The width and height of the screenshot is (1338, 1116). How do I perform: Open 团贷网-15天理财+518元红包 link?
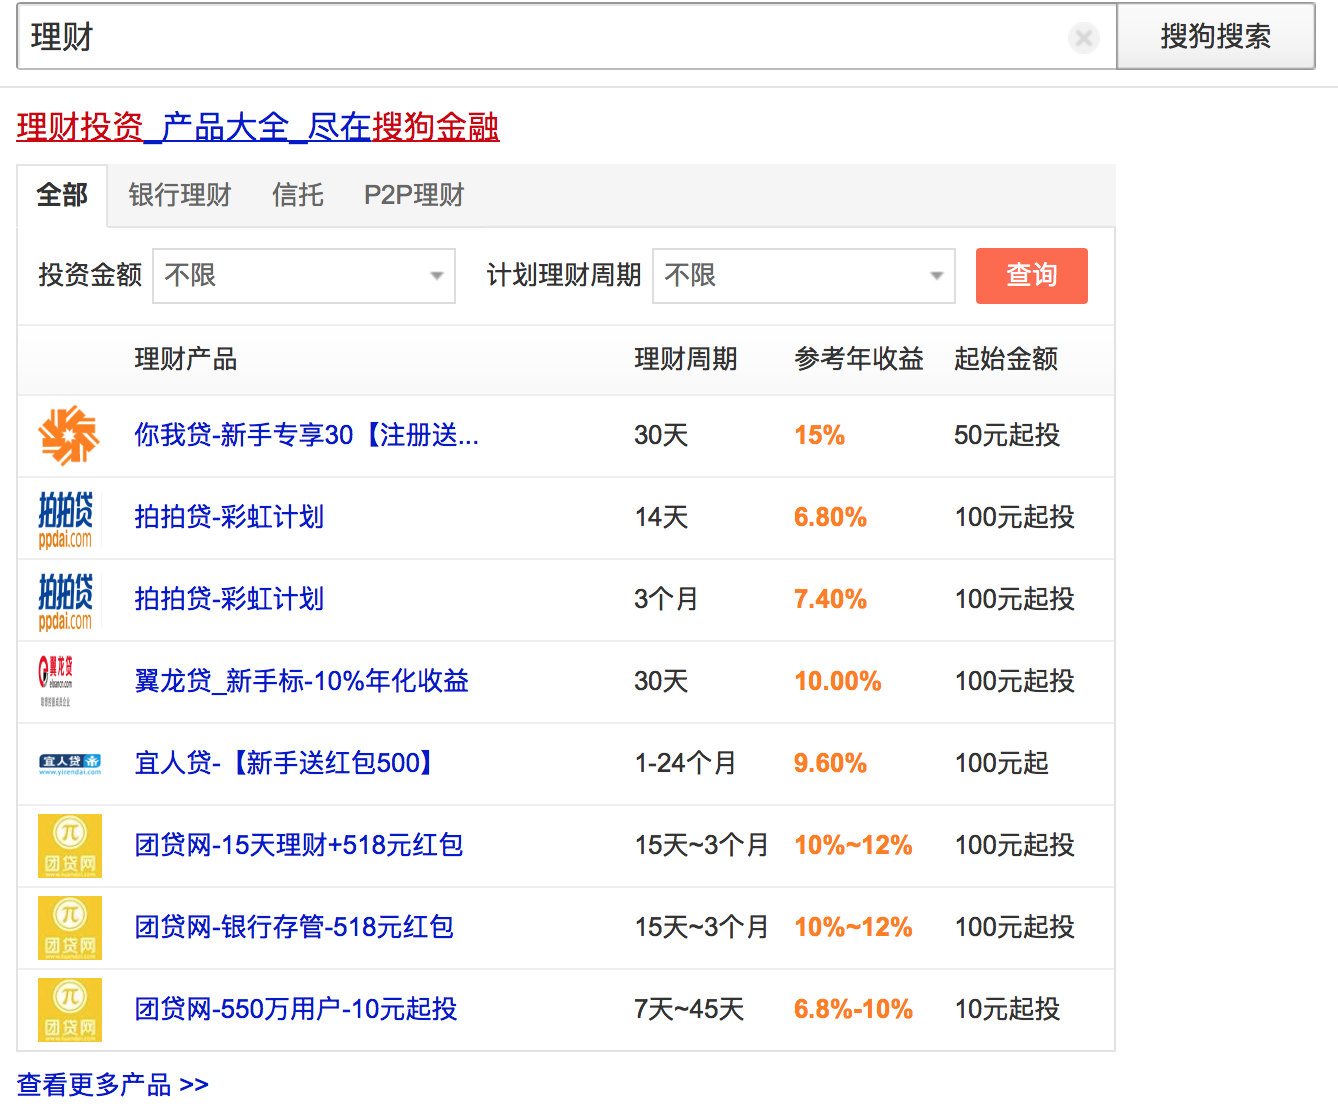pos(299,845)
